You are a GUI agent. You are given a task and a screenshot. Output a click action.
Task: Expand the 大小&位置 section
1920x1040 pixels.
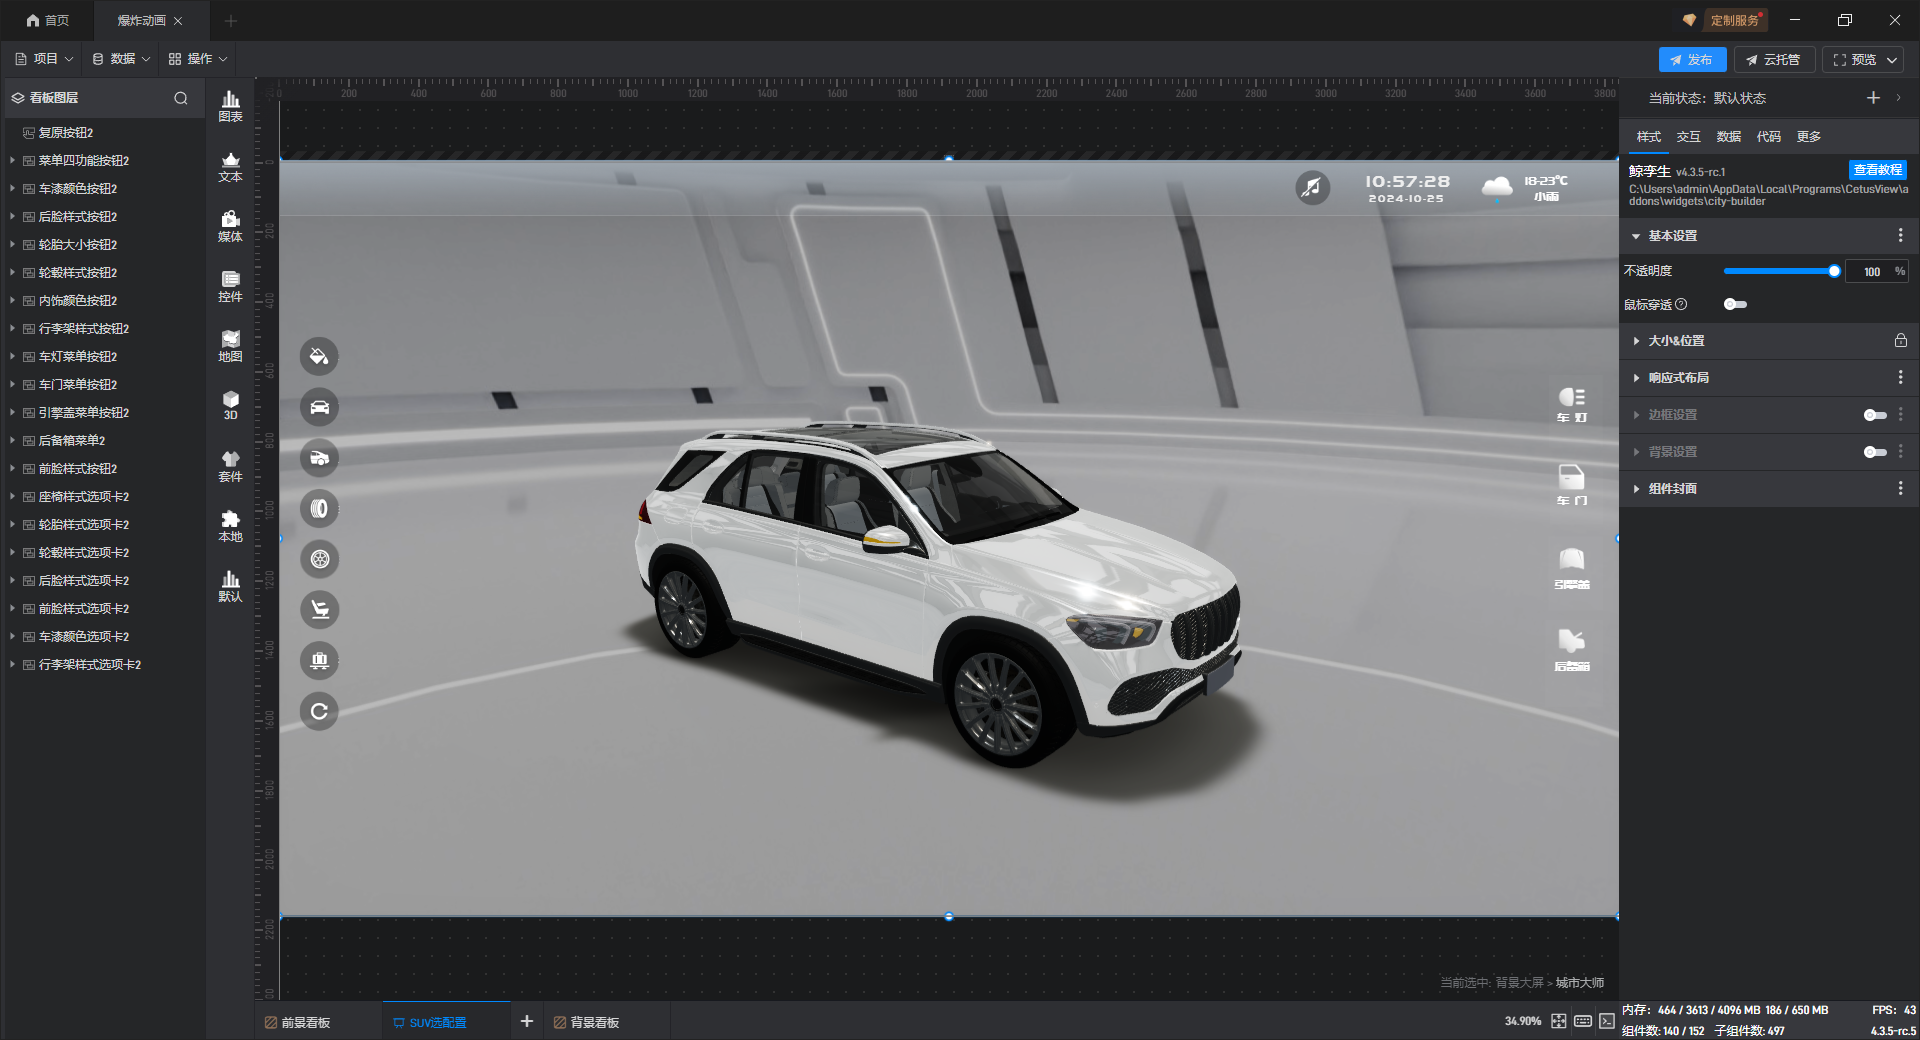(1636, 341)
